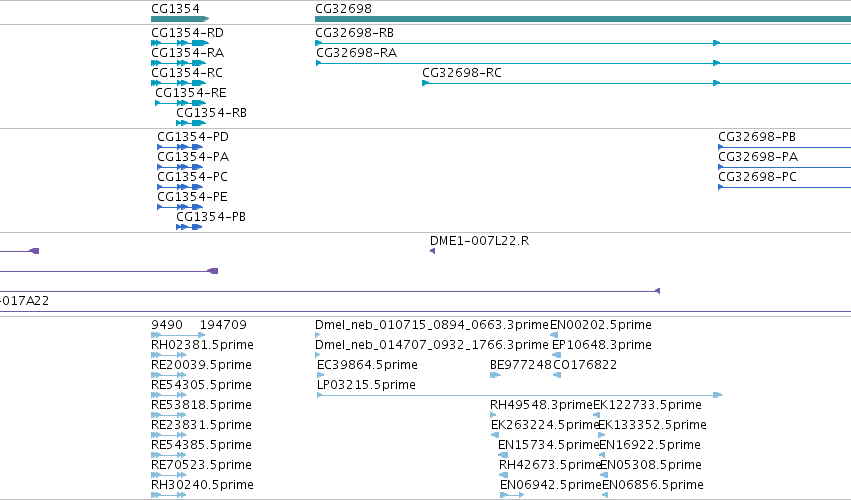This screenshot has height=500, width=851.
Task: Click the protein label CG1354-PC
Action: pos(192,177)
